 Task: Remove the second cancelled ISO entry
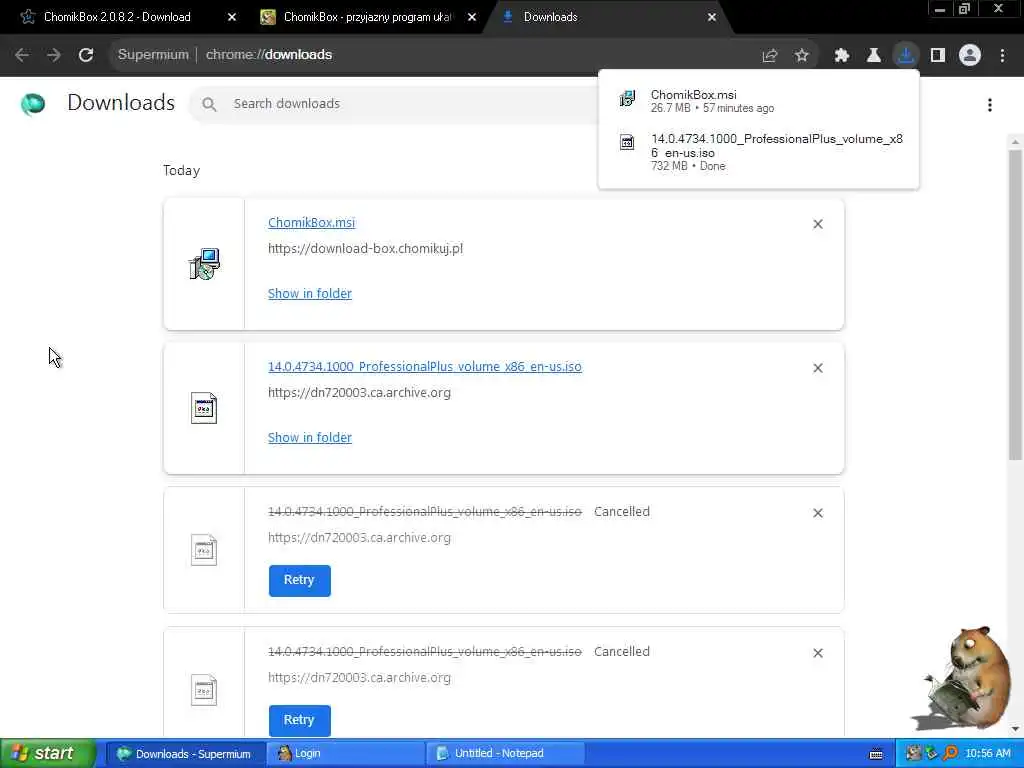pyautogui.click(x=818, y=653)
